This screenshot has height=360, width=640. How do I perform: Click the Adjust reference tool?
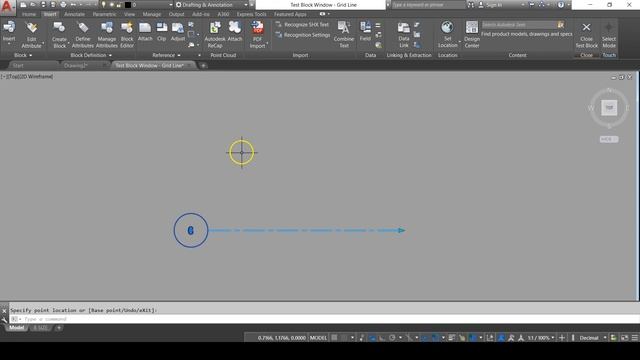(178, 31)
